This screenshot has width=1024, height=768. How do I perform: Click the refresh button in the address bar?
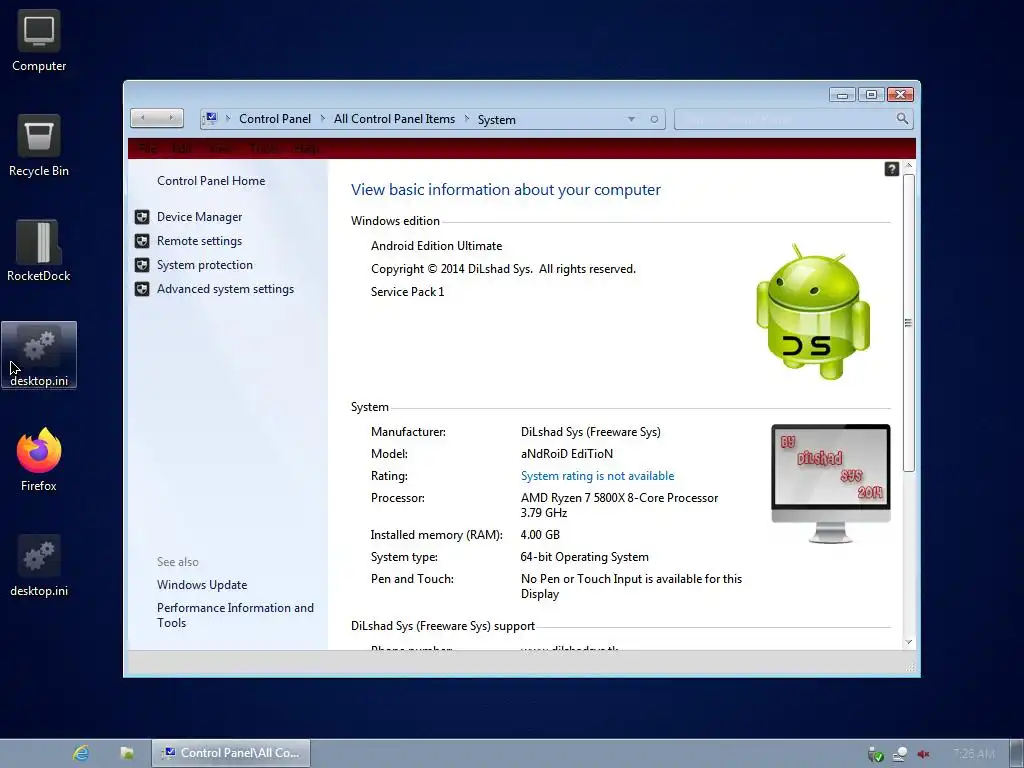(654, 120)
